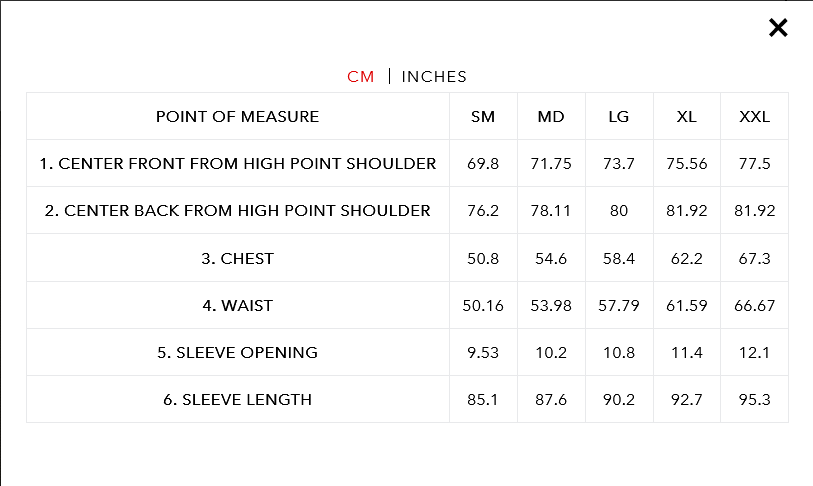Image resolution: width=813 pixels, height=486 pixels.
Task: Select the LG column header
Action: pos(619,117)
